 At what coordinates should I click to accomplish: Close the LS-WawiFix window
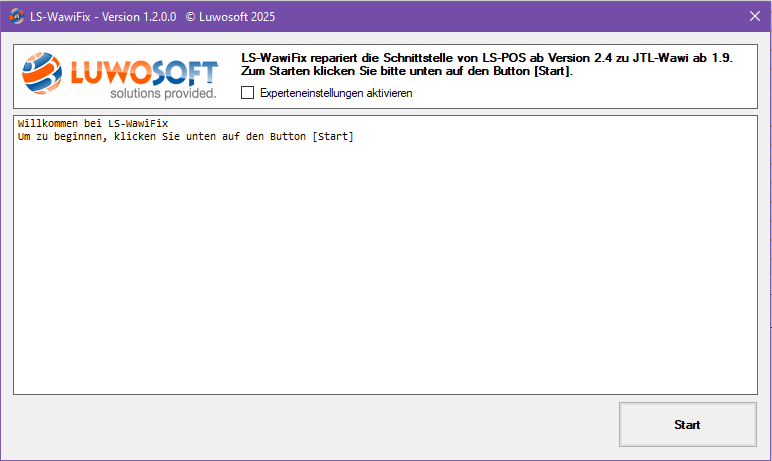click(755, 16)
